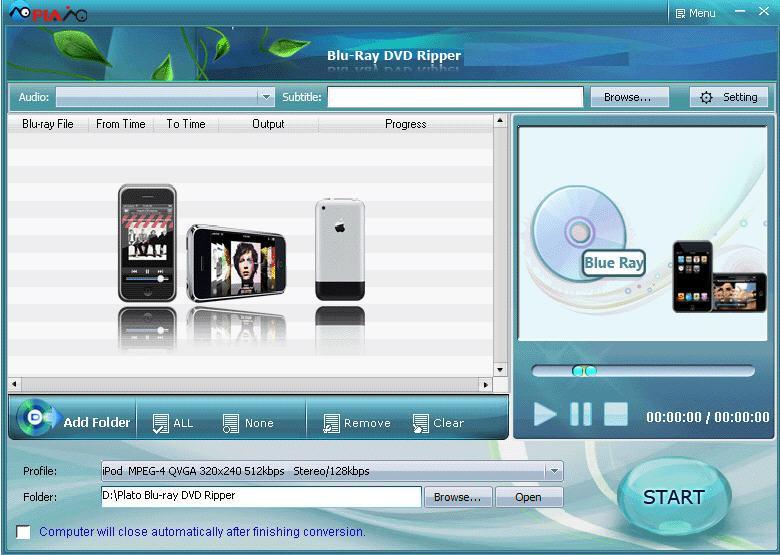Viewport: 780px width, 555px height.
Task: Select ALL items in the list
Action: (173, 423)
